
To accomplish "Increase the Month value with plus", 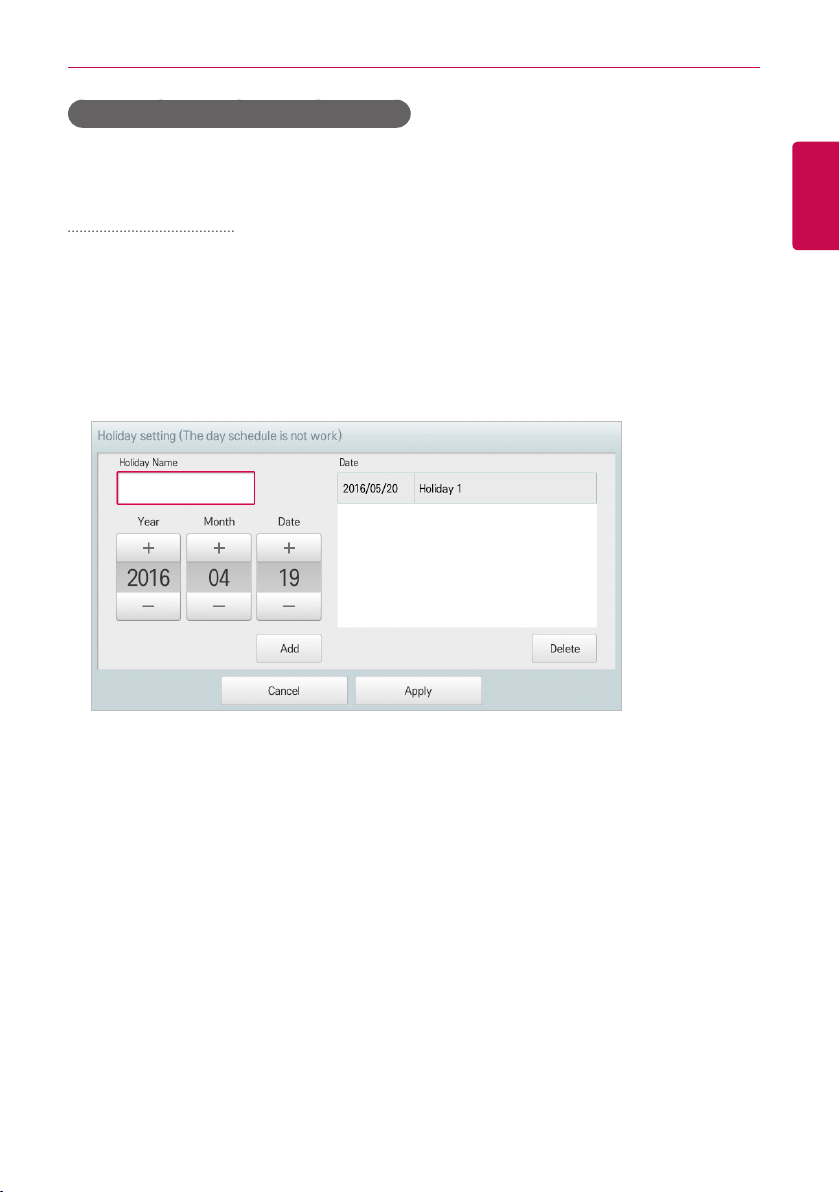I will [x=219, y=548].
